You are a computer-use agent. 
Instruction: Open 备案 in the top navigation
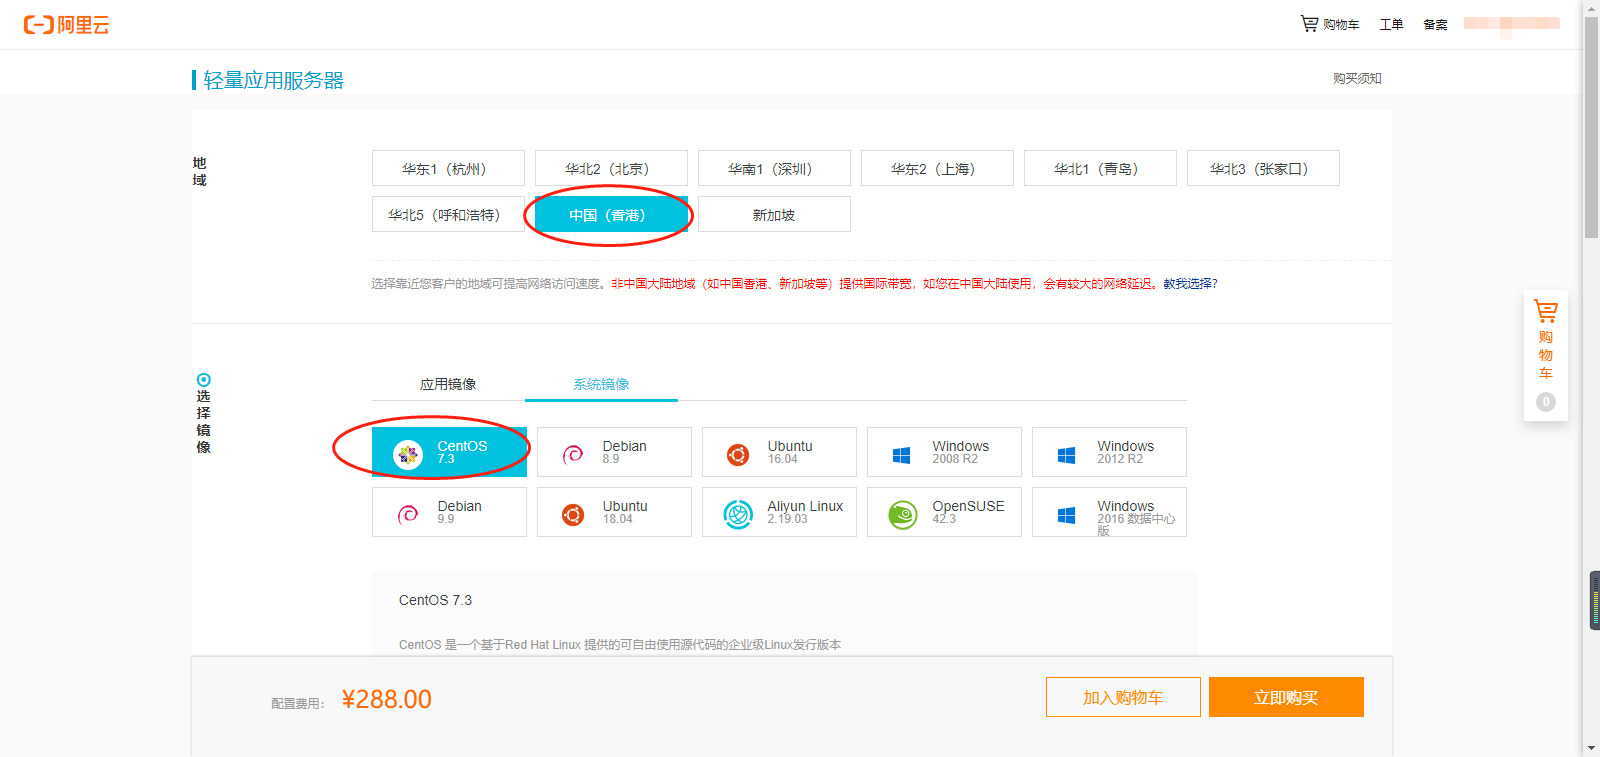click(x=1435, y=24)
